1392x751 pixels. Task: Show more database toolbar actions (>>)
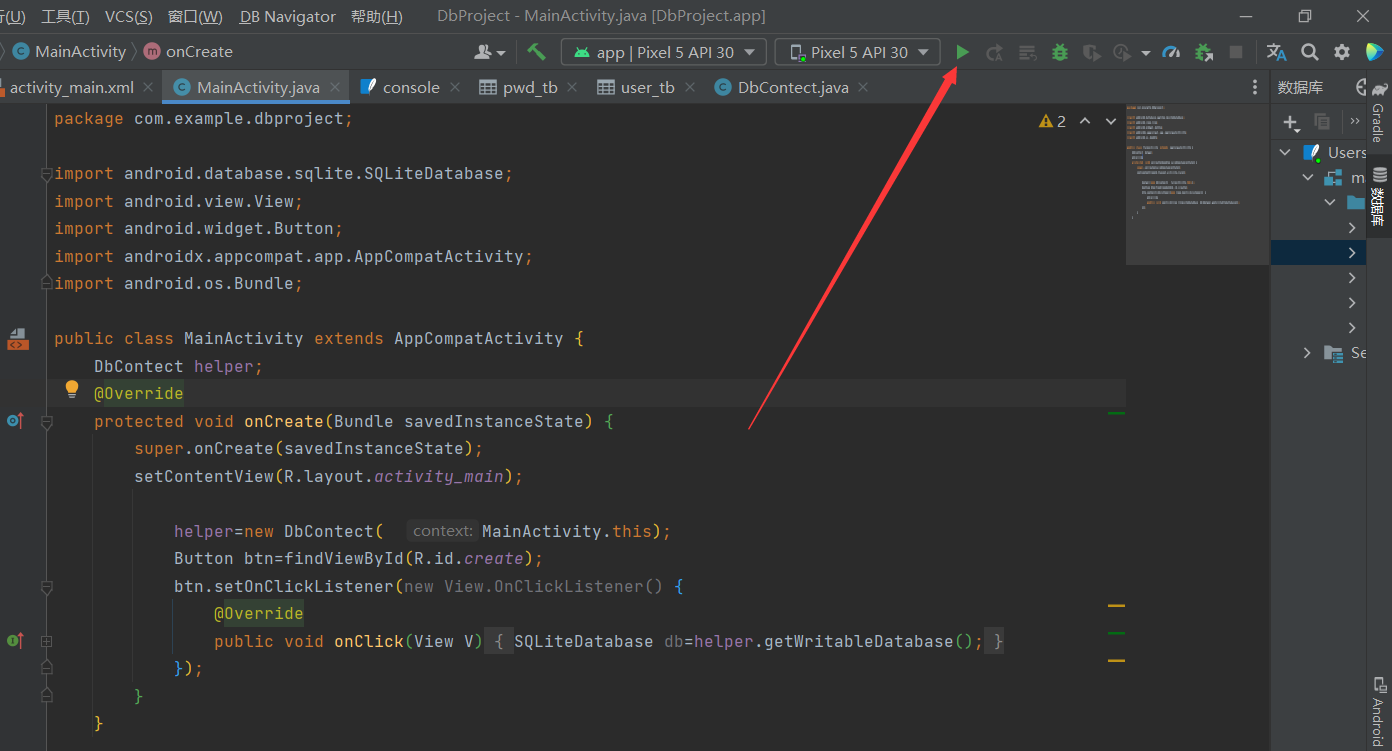coord(1354,121)
